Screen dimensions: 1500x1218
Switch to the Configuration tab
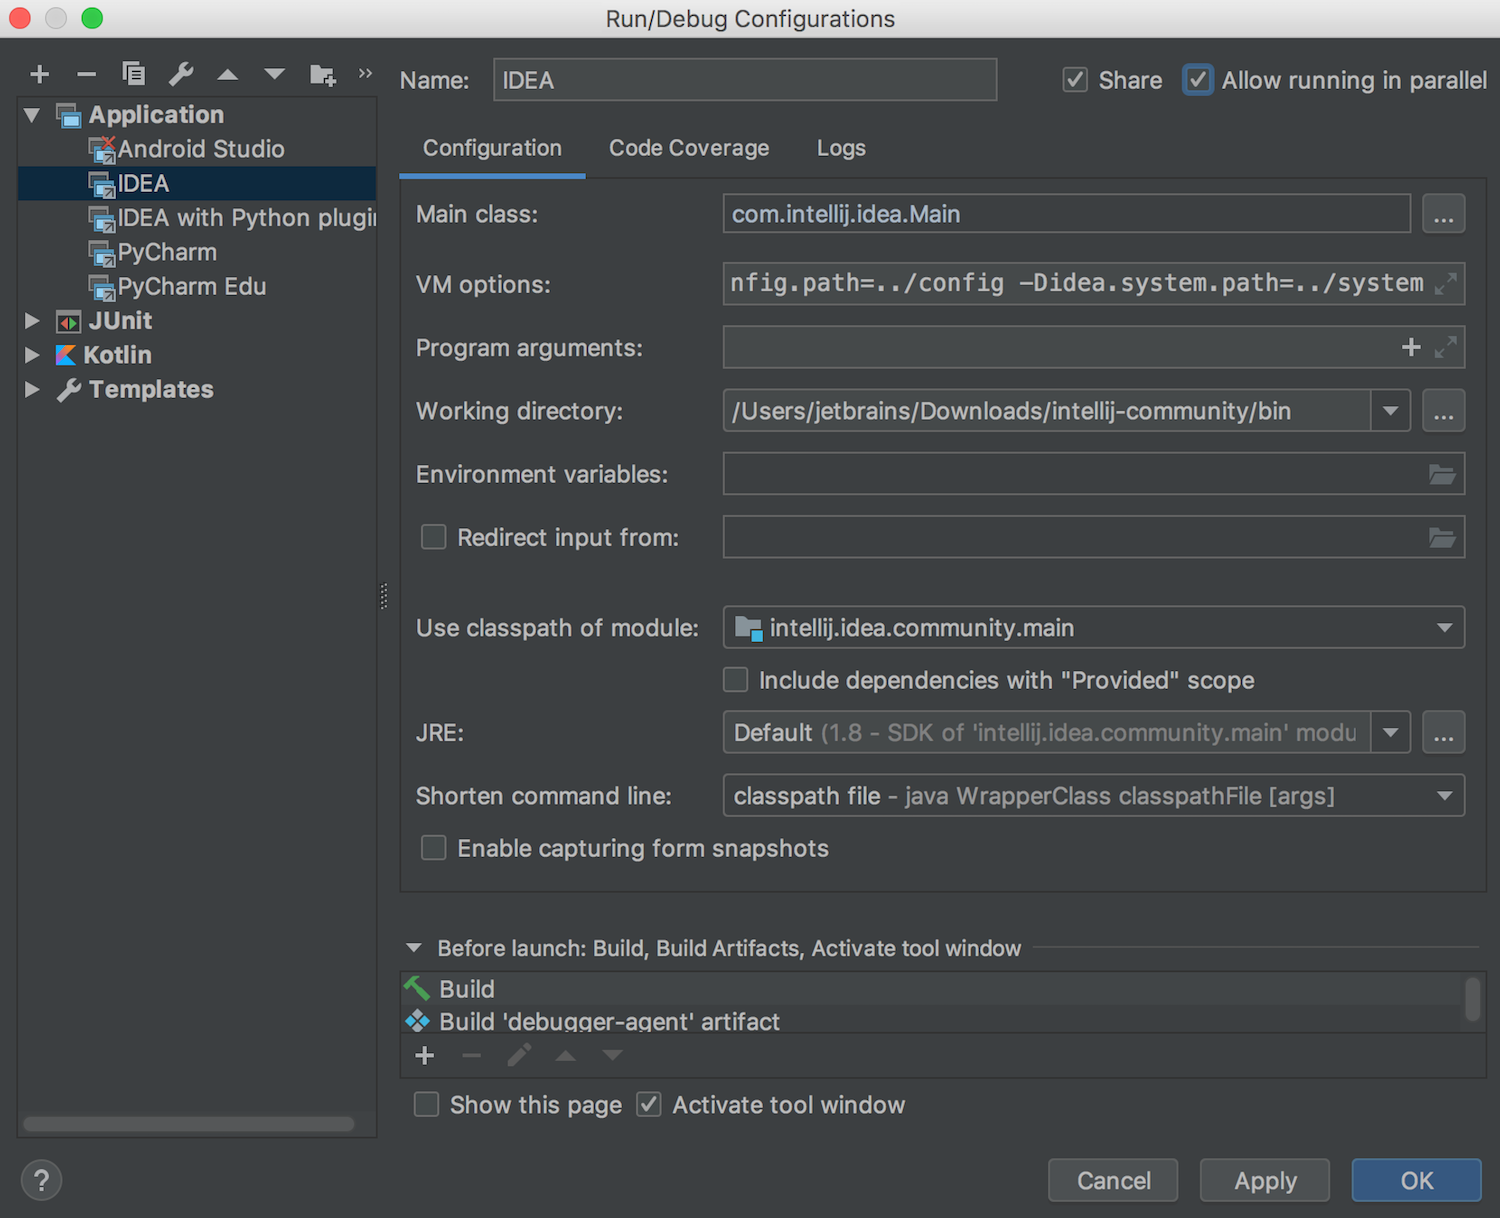[x=492, y=148]
